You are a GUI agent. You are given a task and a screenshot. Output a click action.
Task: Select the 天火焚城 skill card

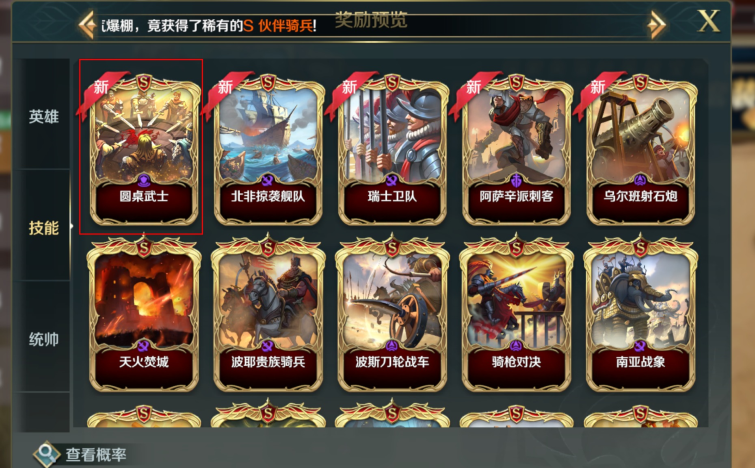coord(143,313)
